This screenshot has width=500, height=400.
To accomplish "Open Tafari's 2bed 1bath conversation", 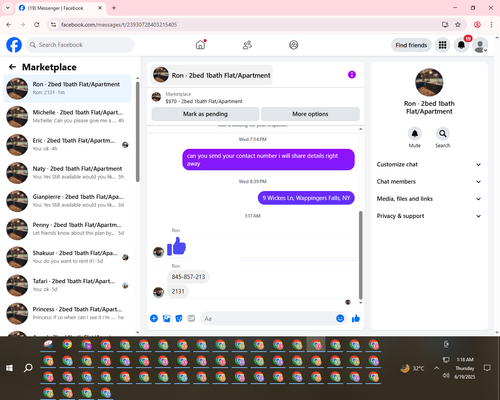I will click(x=67, y=285).
